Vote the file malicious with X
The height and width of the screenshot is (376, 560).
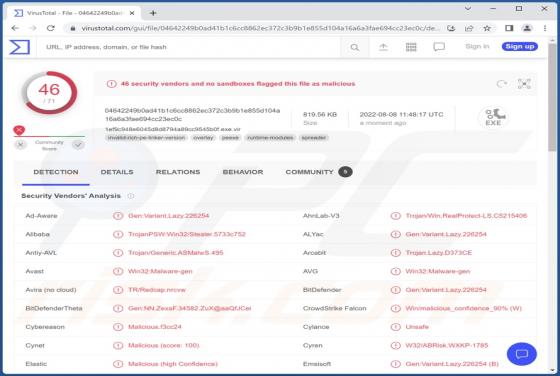pyautogui.click(x=21, y=145)
